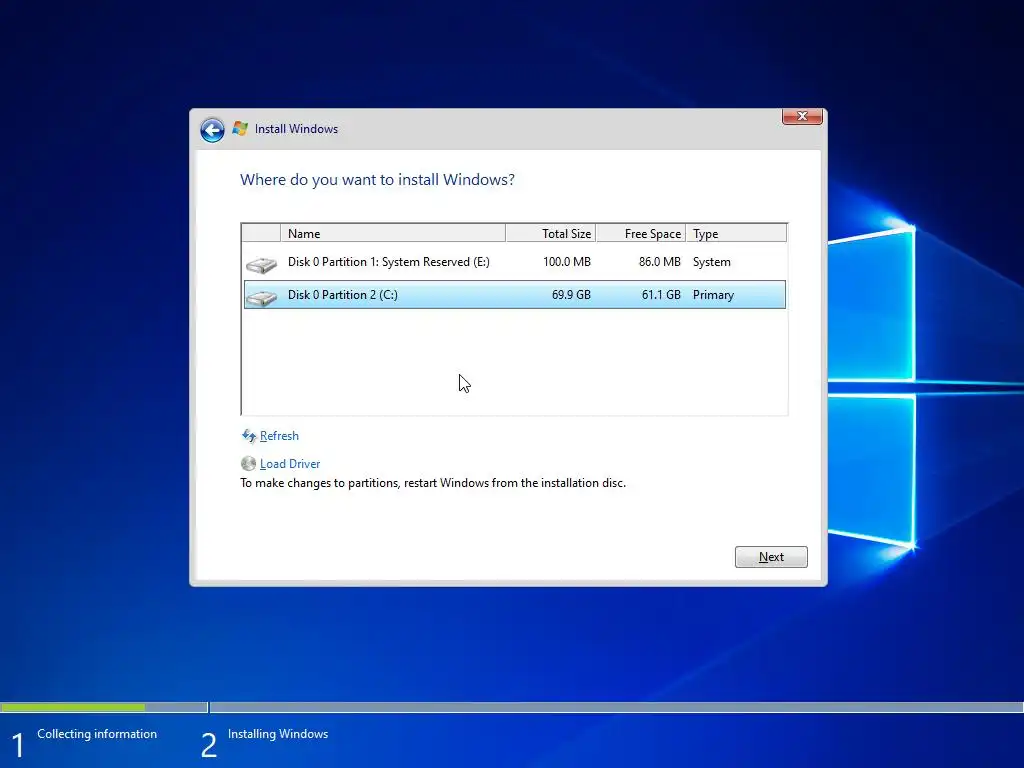Sort by the Total Size column header
The height and width of the screenshot is (768, 1024).
tap(551, 233)
